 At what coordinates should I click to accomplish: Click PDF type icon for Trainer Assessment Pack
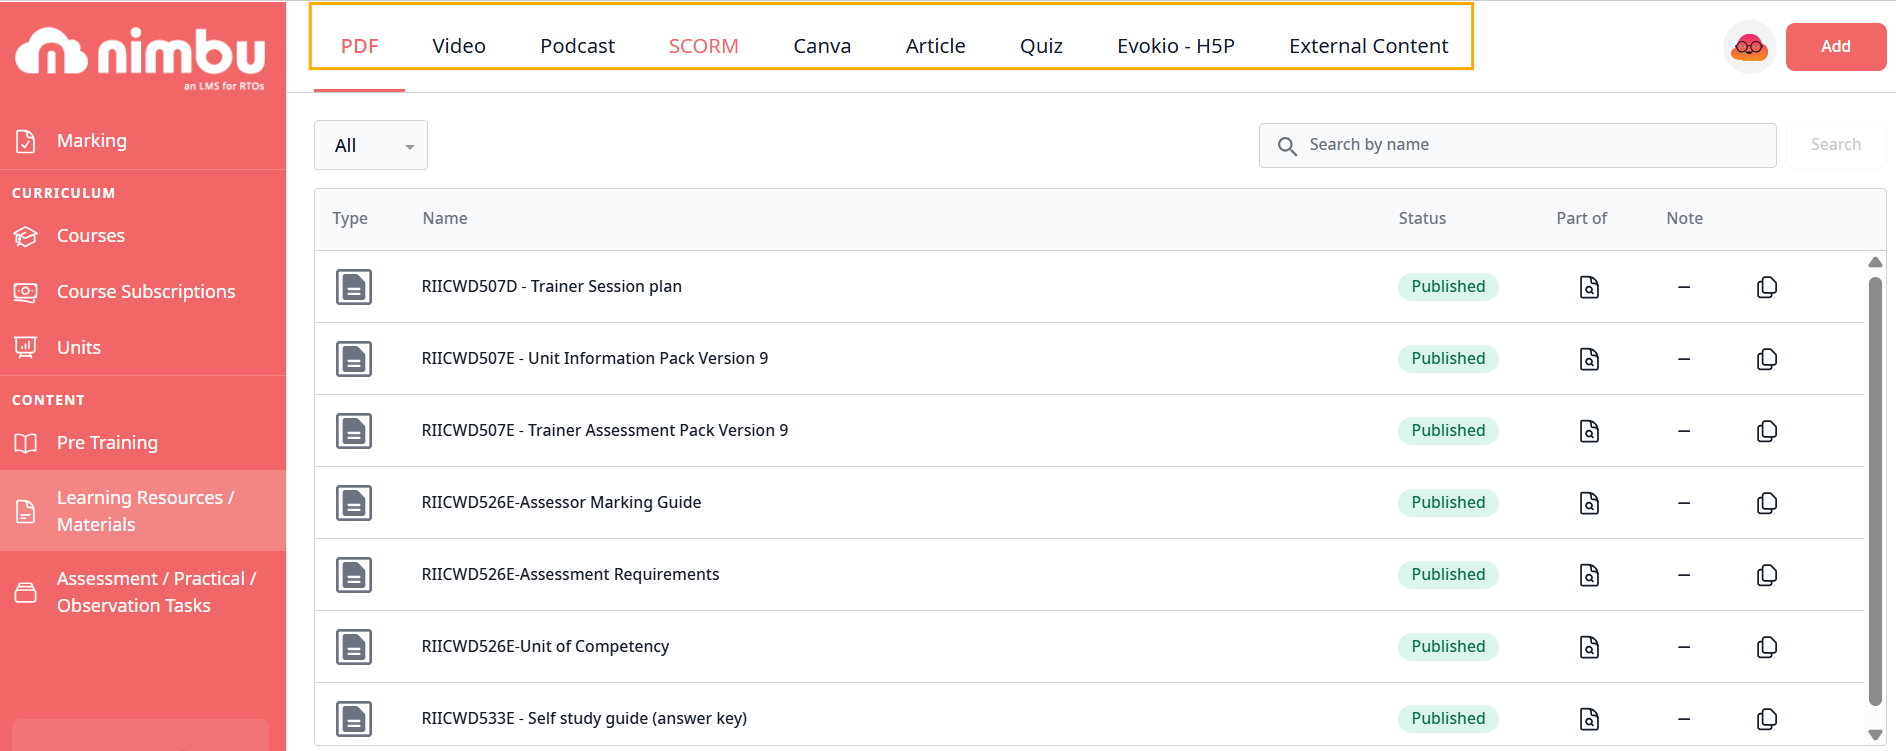[x=354, y=431]
